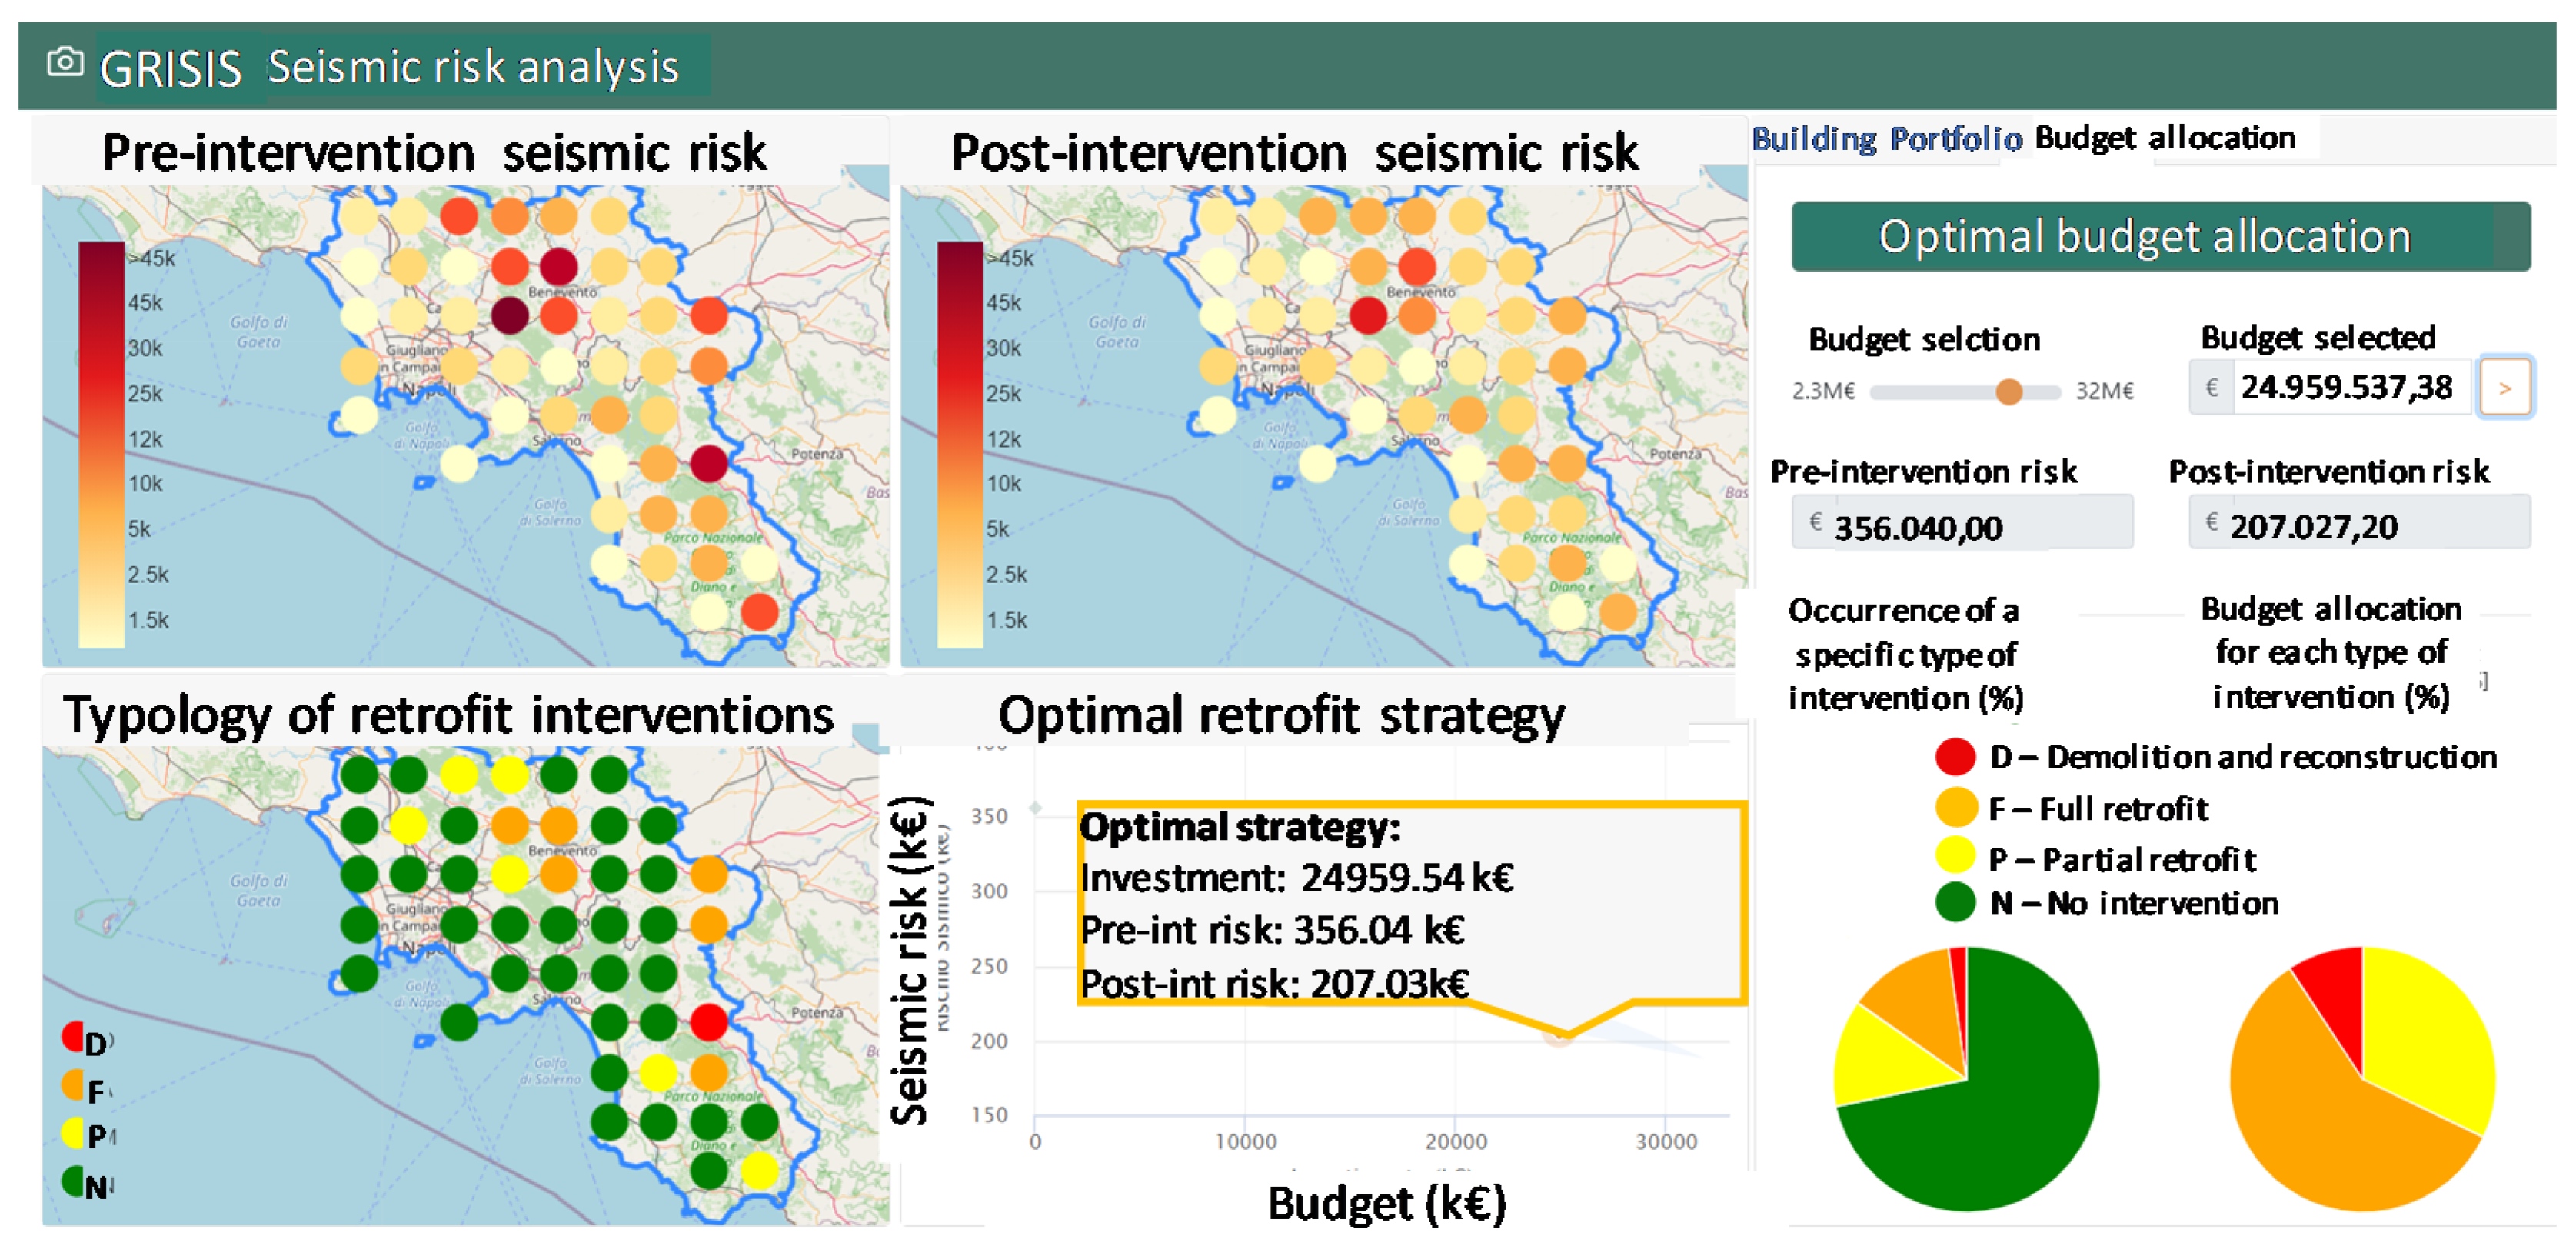Open the Building Portfolio tab
The height and width of the screenshot is (1256, 2576).
[x=1886, y=139]
